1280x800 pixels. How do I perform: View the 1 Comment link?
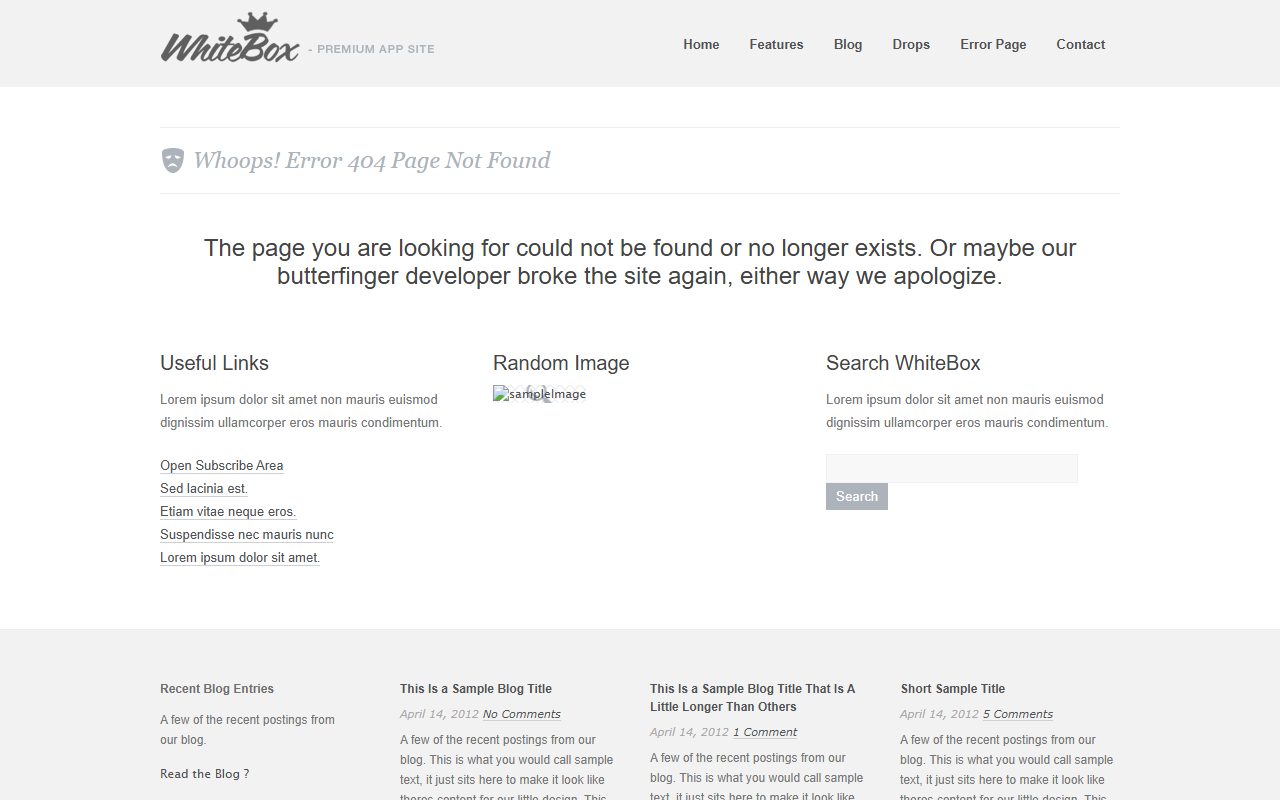point(765,732)
